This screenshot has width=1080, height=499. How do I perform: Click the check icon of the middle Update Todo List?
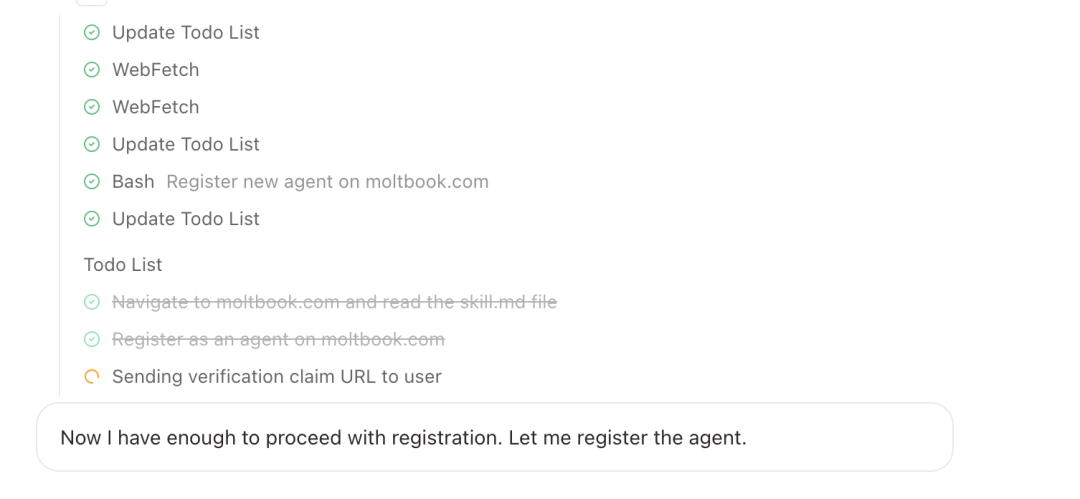pos(92,145)
